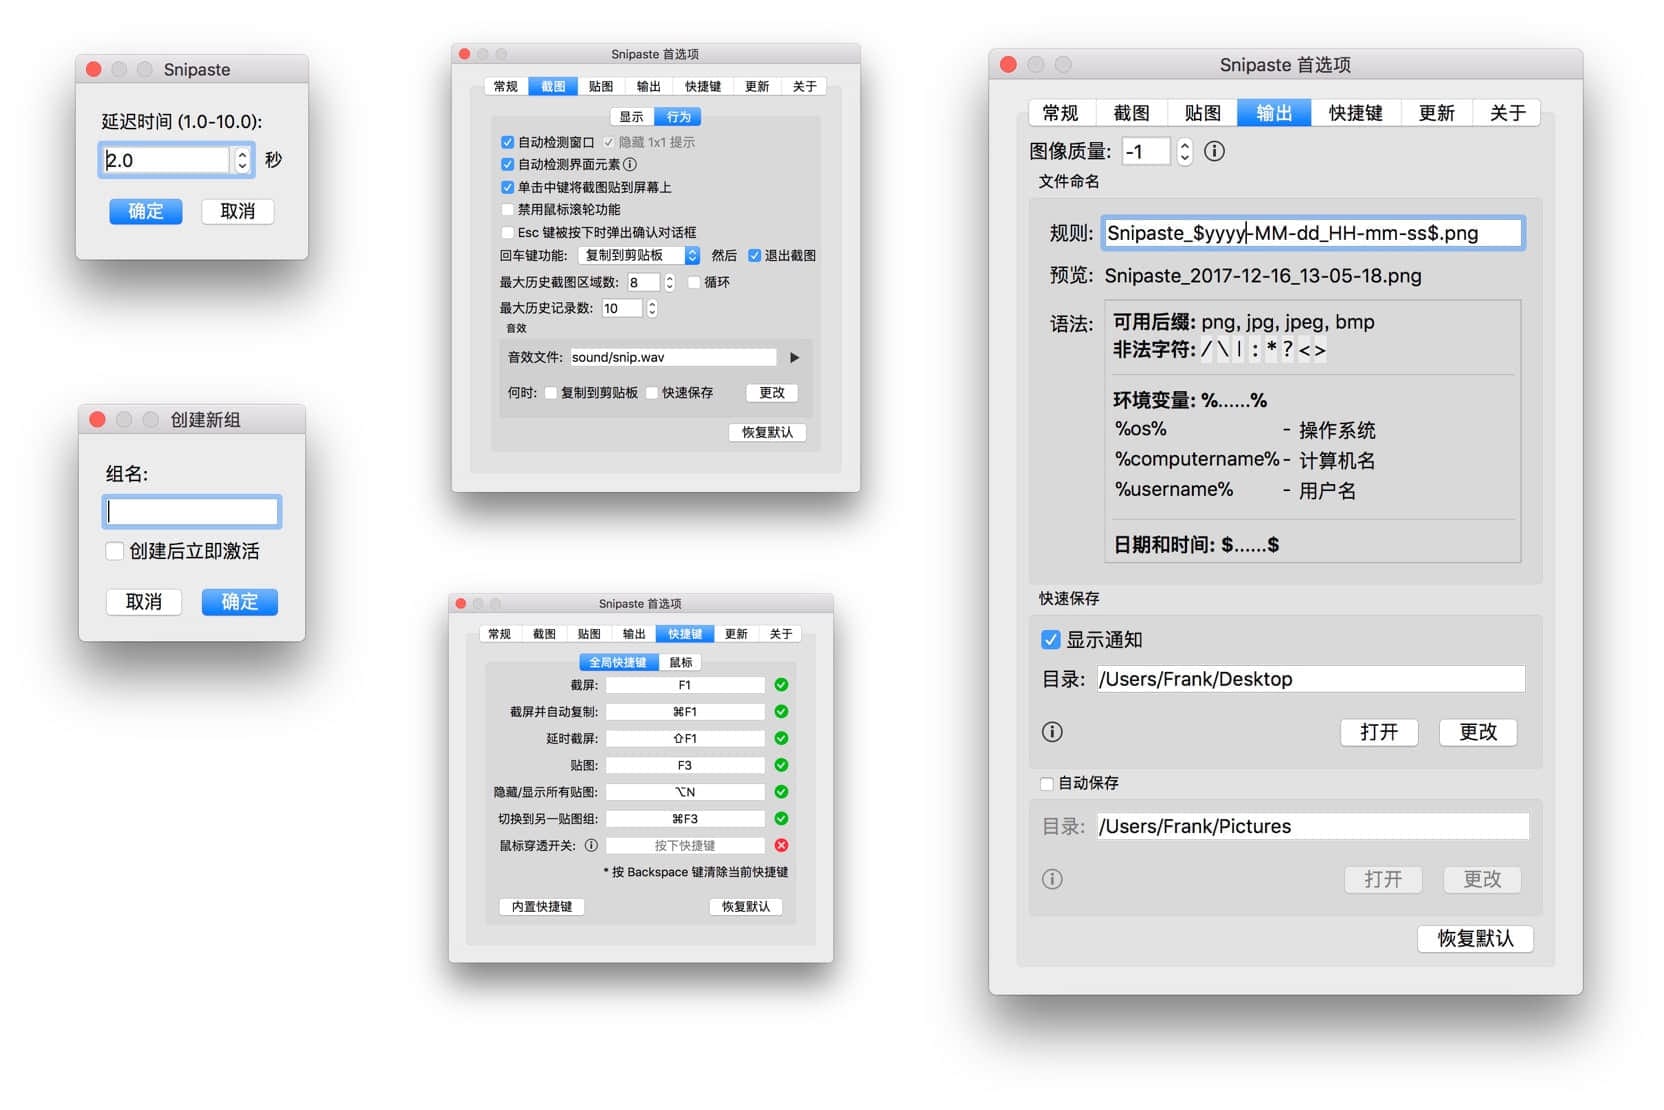Open 内置快捷键 button
1664x1110 pixels.
[x=542, y=906]
